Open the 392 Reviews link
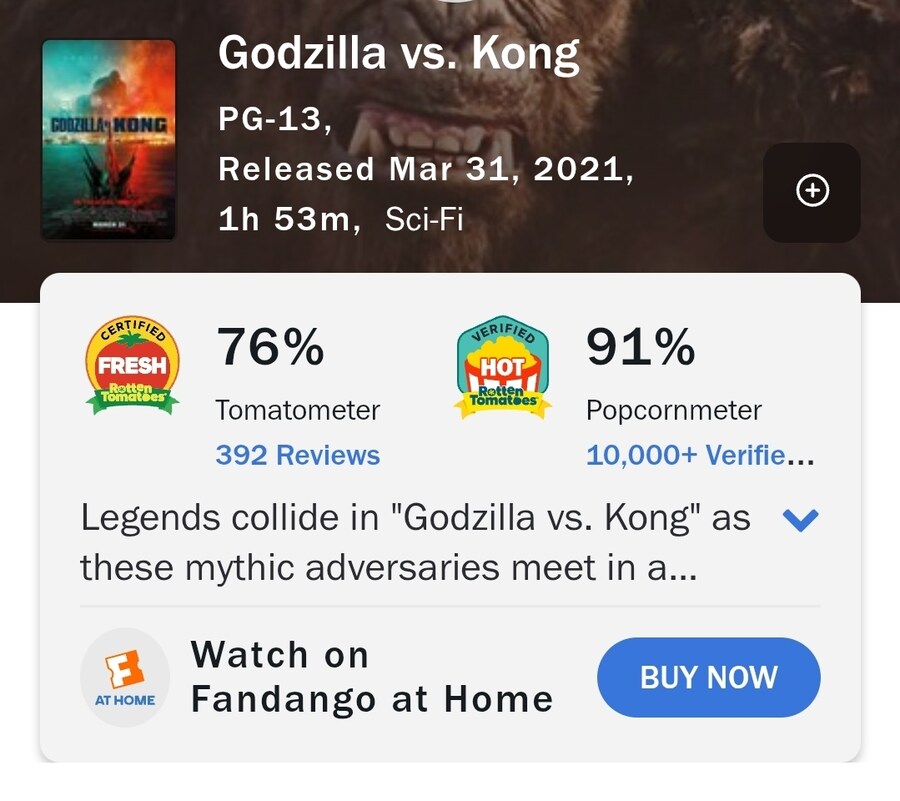This screenshot has width=900, height=801. [298, 456]
